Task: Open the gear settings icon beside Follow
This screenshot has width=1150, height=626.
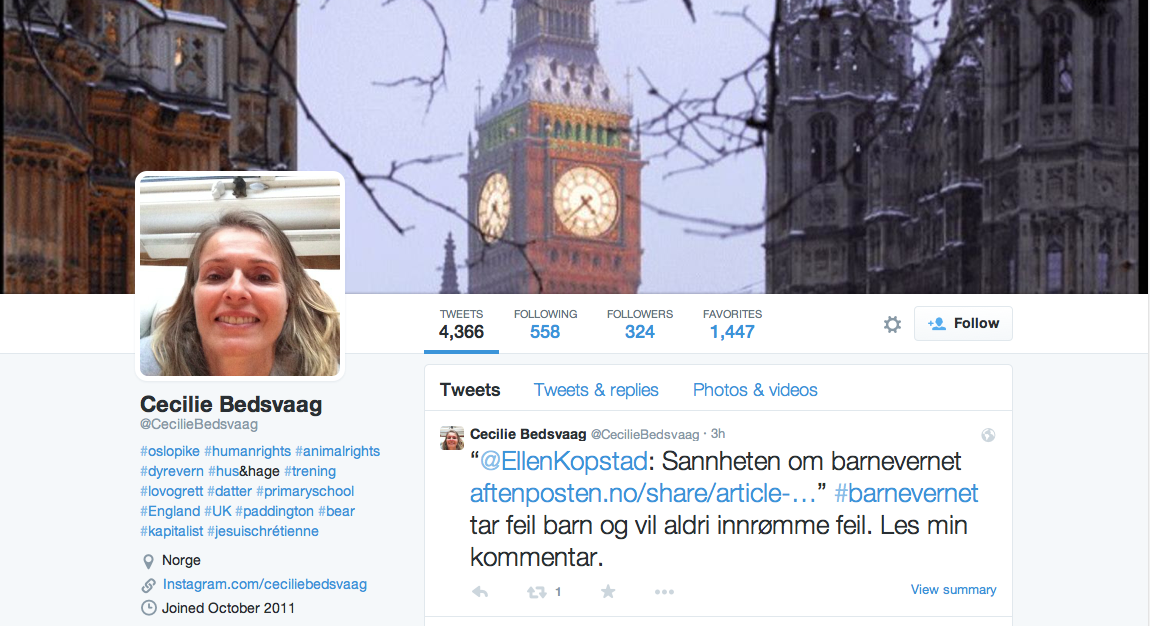Action: point(892,324)
